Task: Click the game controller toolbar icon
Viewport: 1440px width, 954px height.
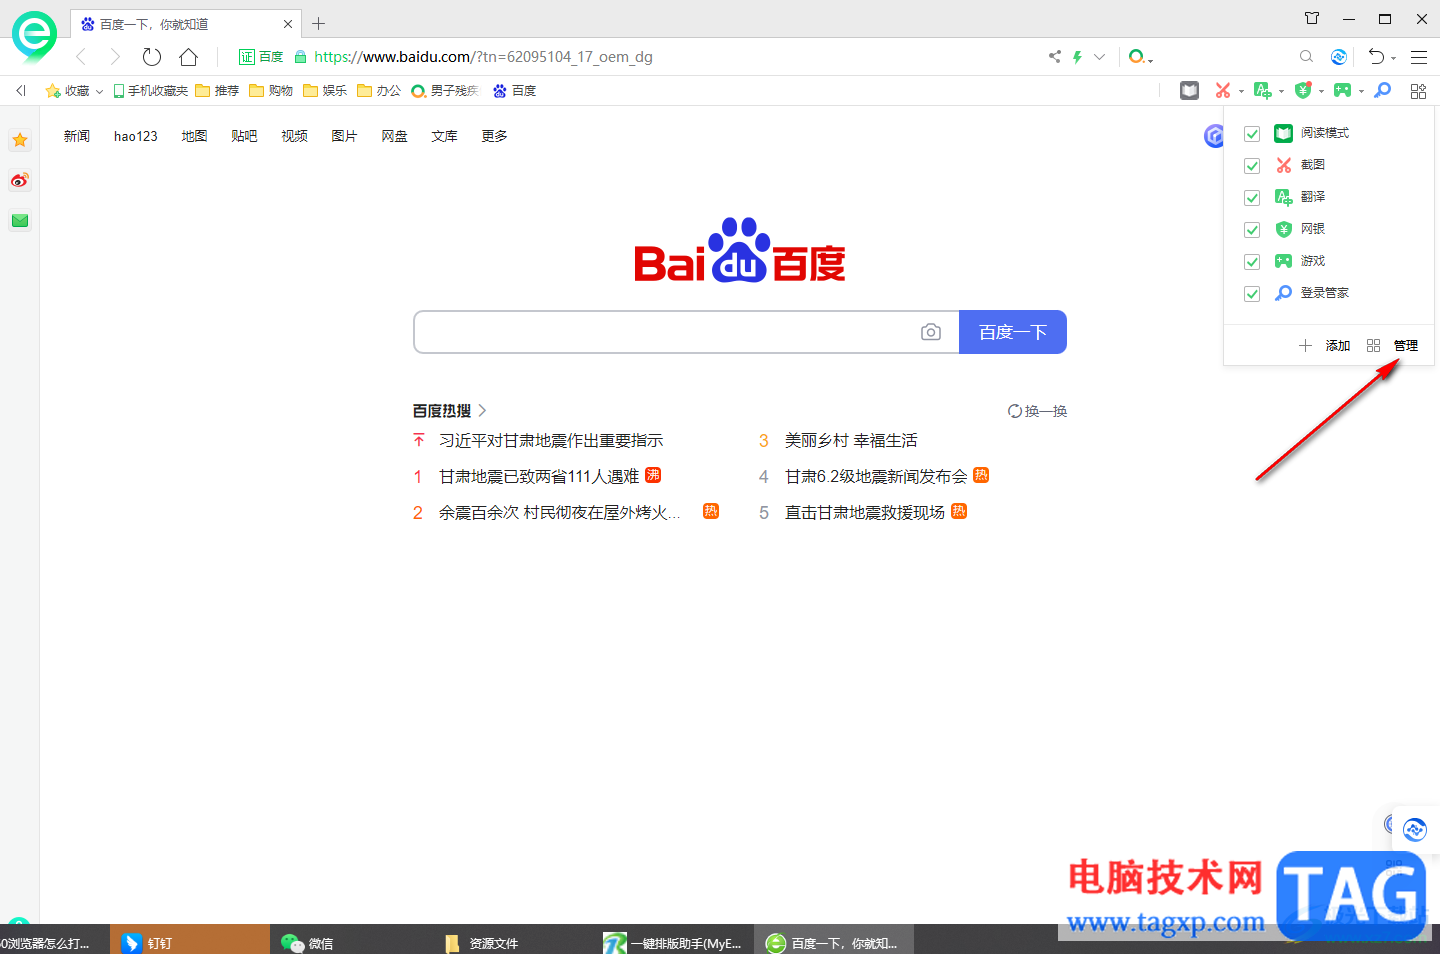Action: (x=1342, y=90)
